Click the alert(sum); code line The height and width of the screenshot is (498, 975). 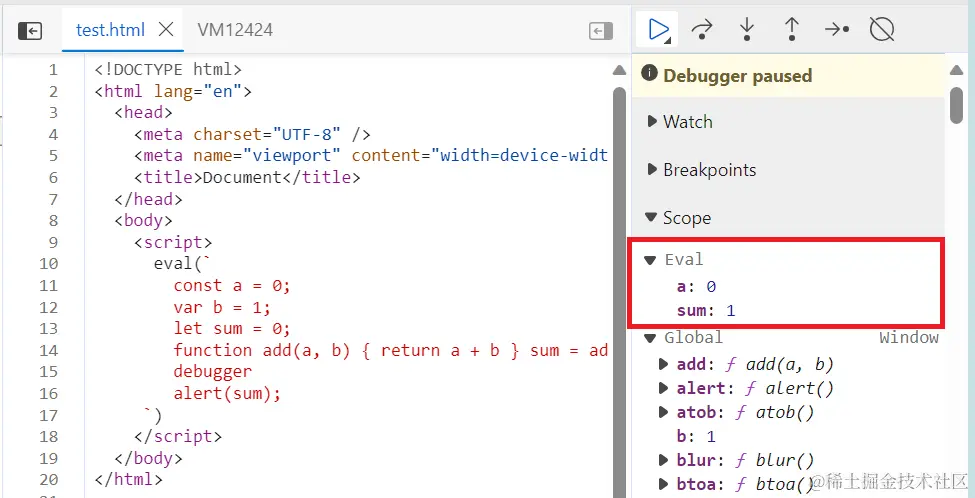(228, 394)
